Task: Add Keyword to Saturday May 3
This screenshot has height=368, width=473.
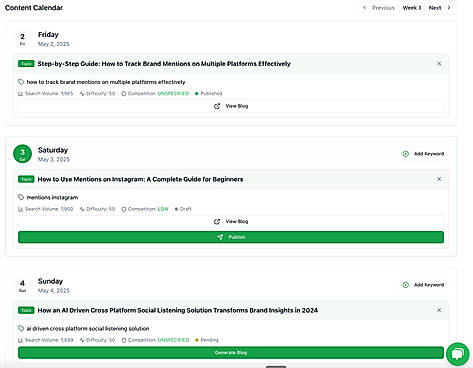Action: click(423, 154)
